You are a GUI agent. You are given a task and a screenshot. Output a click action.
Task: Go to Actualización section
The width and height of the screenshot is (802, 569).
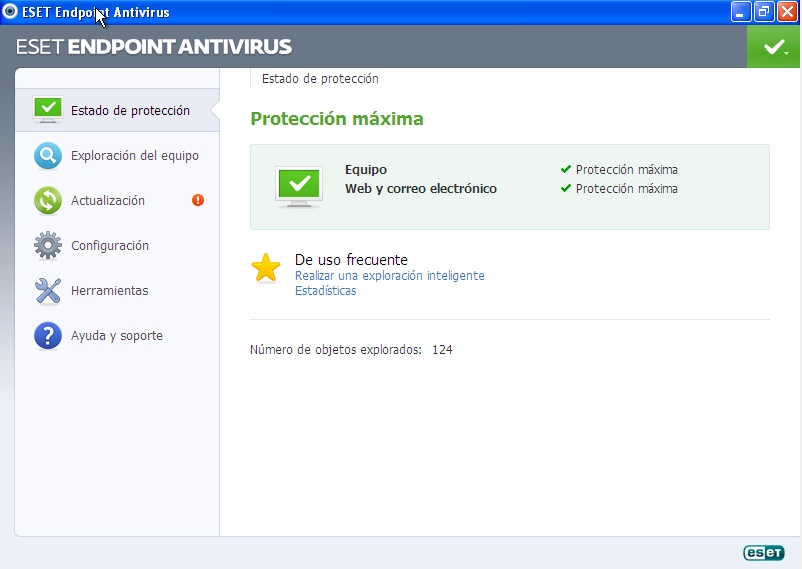point(117,200)
